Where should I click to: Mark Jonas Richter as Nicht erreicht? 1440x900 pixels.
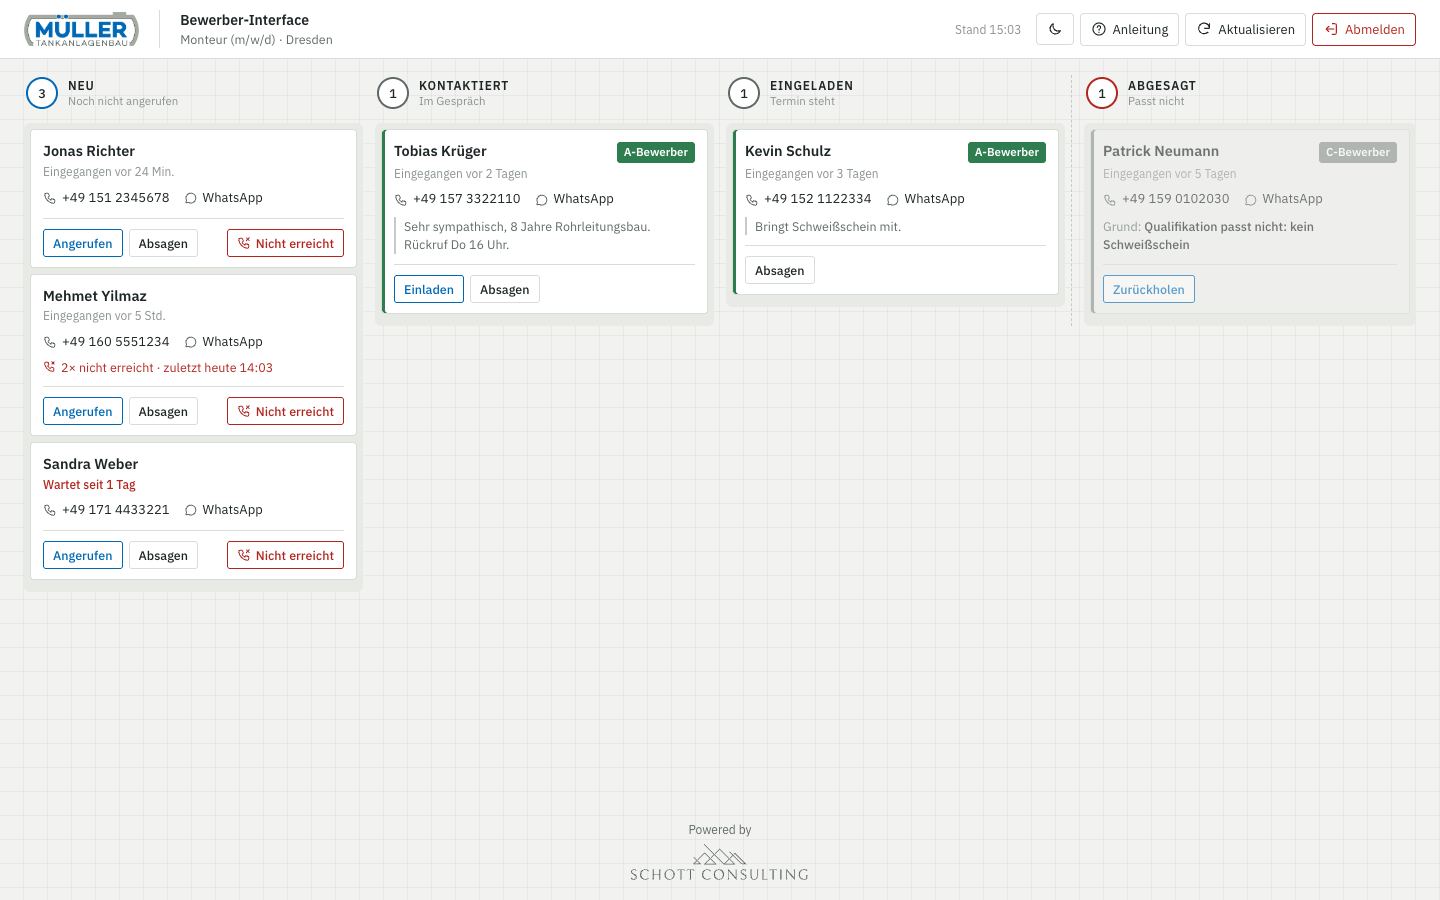pos(285,243)
